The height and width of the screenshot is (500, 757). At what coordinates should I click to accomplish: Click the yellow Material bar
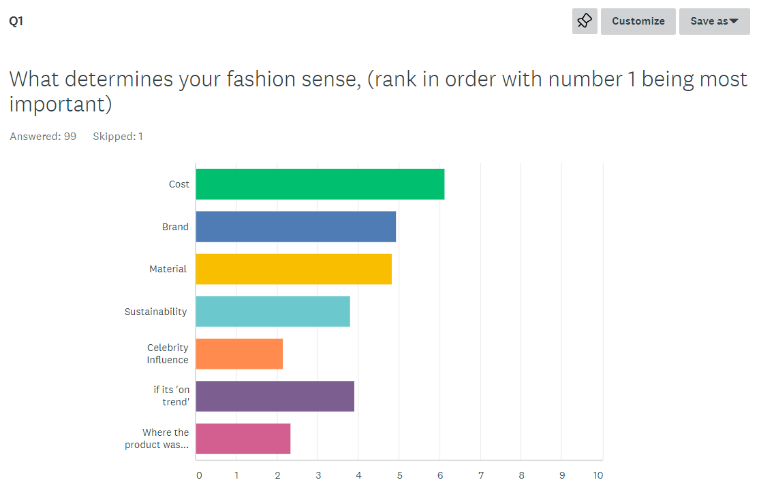click(294, 269)
